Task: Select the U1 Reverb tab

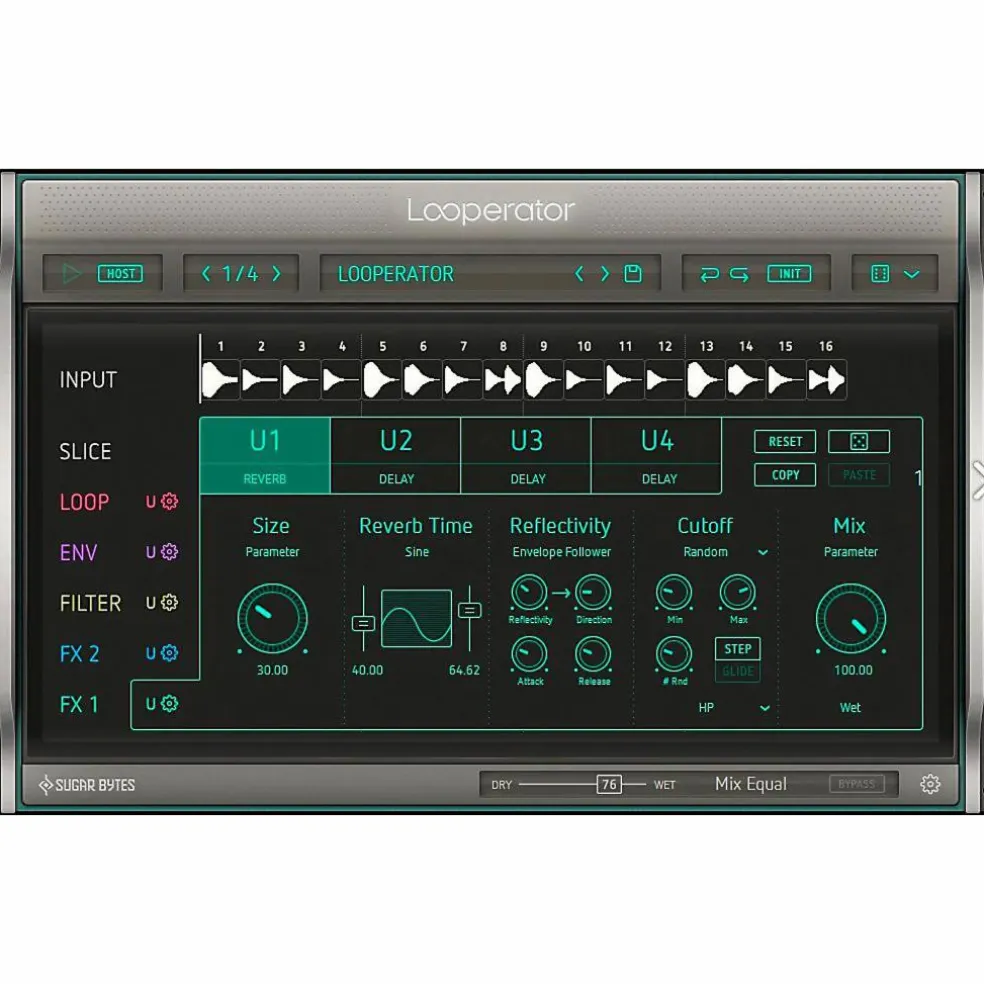Action: (x=265, y=456)
